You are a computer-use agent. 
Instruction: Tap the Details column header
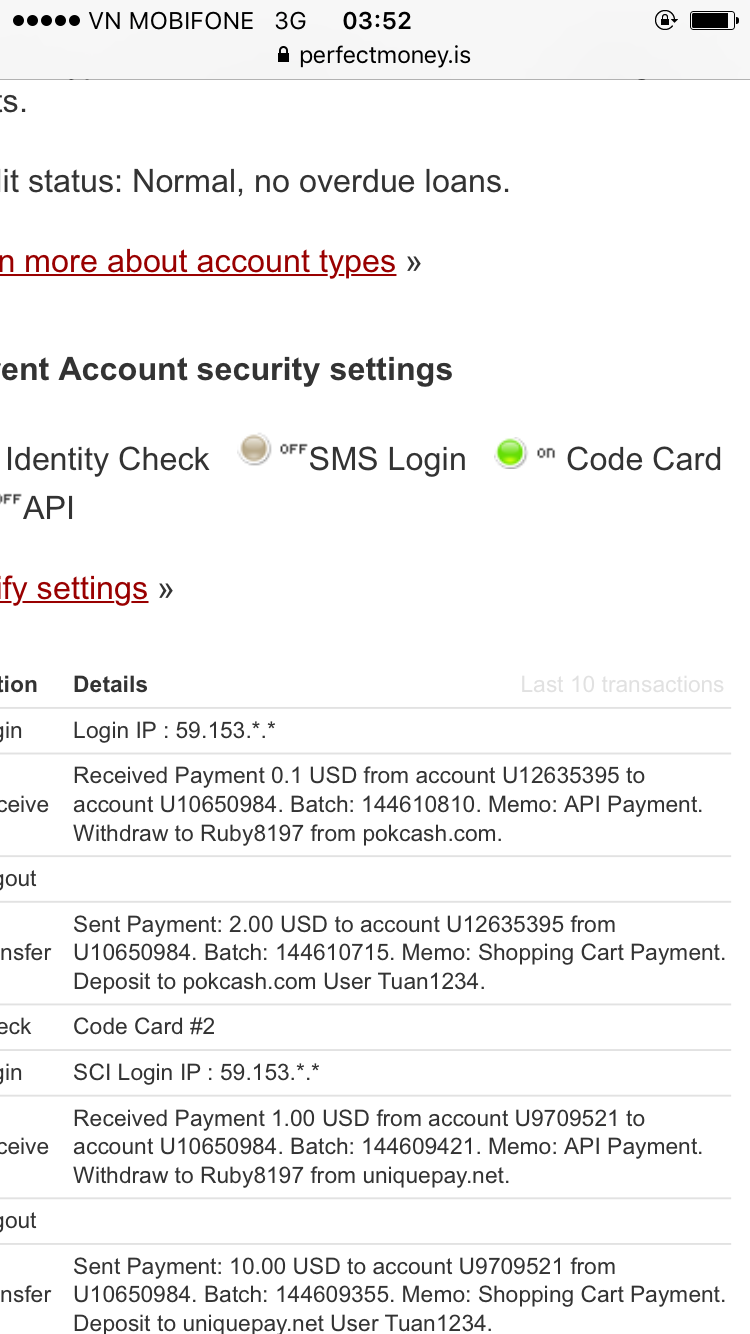110,685
